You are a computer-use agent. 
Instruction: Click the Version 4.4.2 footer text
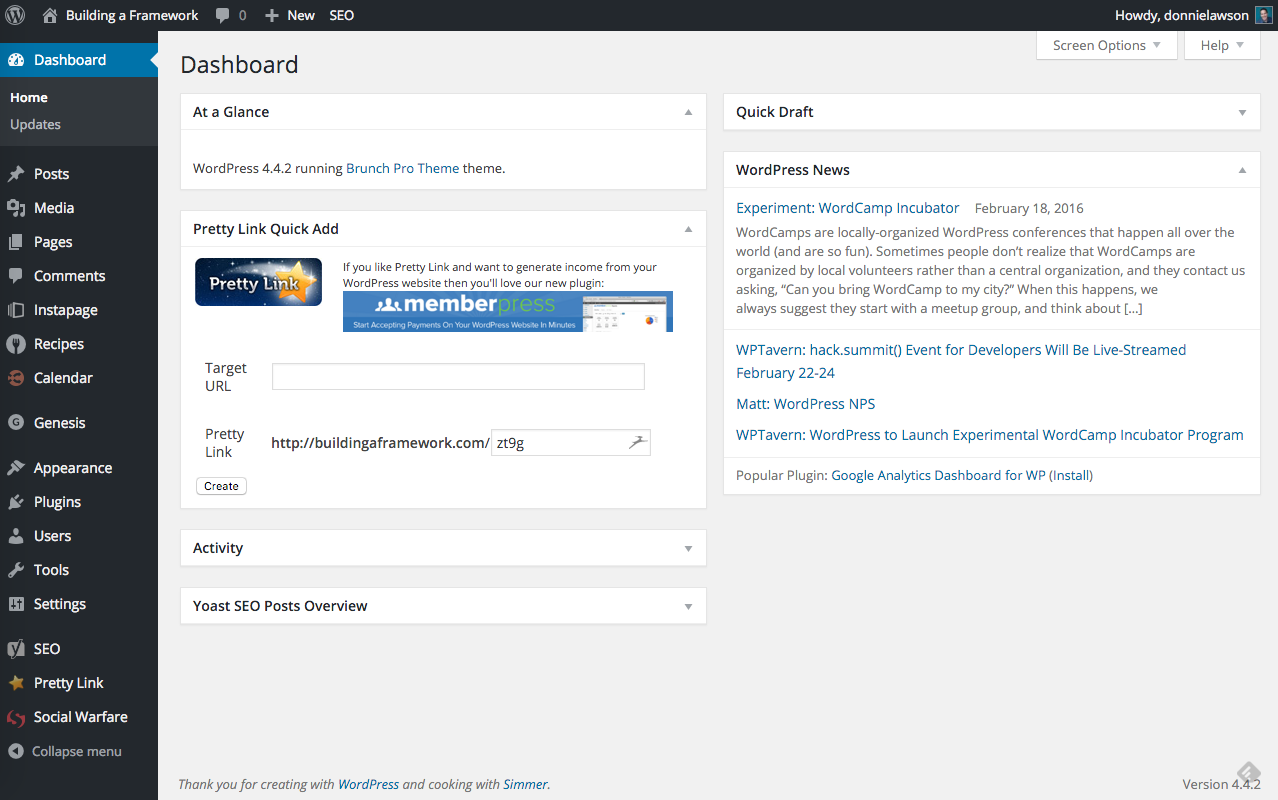1221,785
